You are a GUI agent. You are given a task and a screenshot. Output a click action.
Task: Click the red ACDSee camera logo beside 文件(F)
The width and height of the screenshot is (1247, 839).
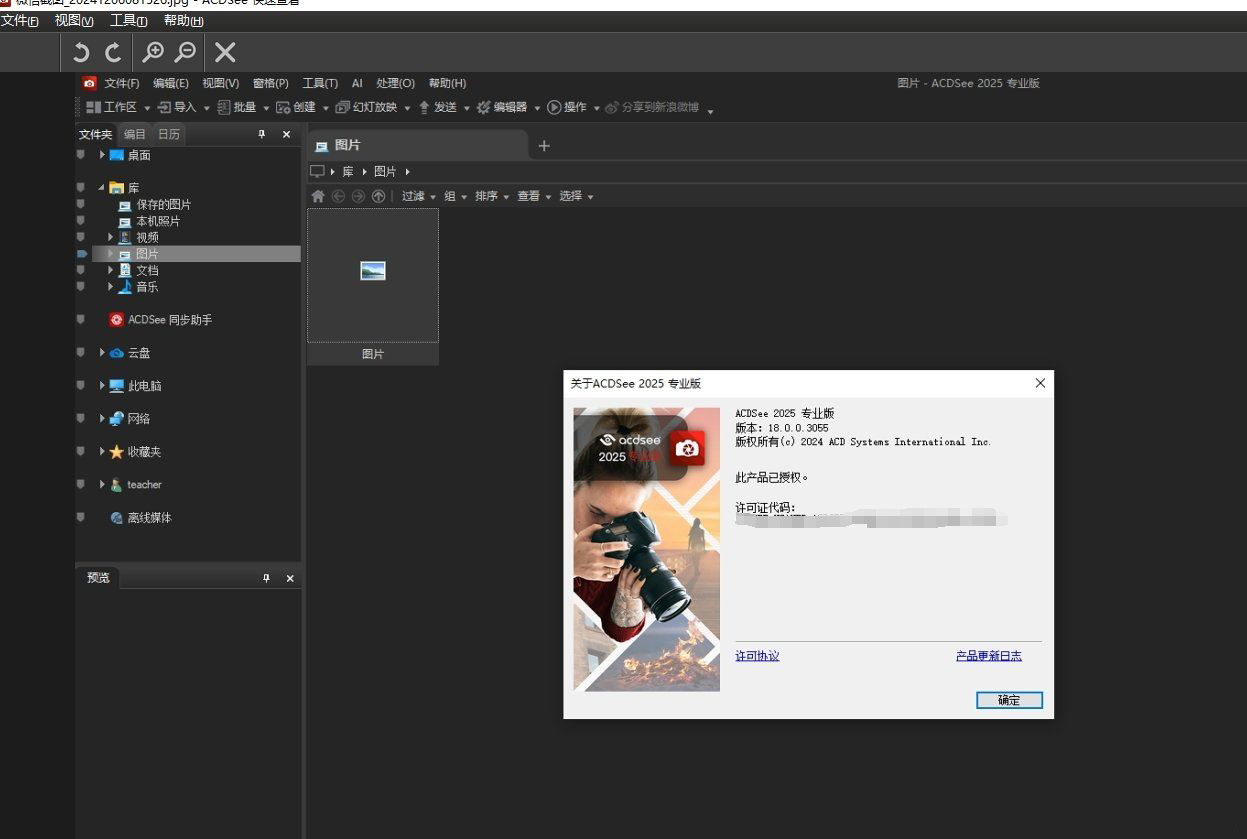coord(90,83)
